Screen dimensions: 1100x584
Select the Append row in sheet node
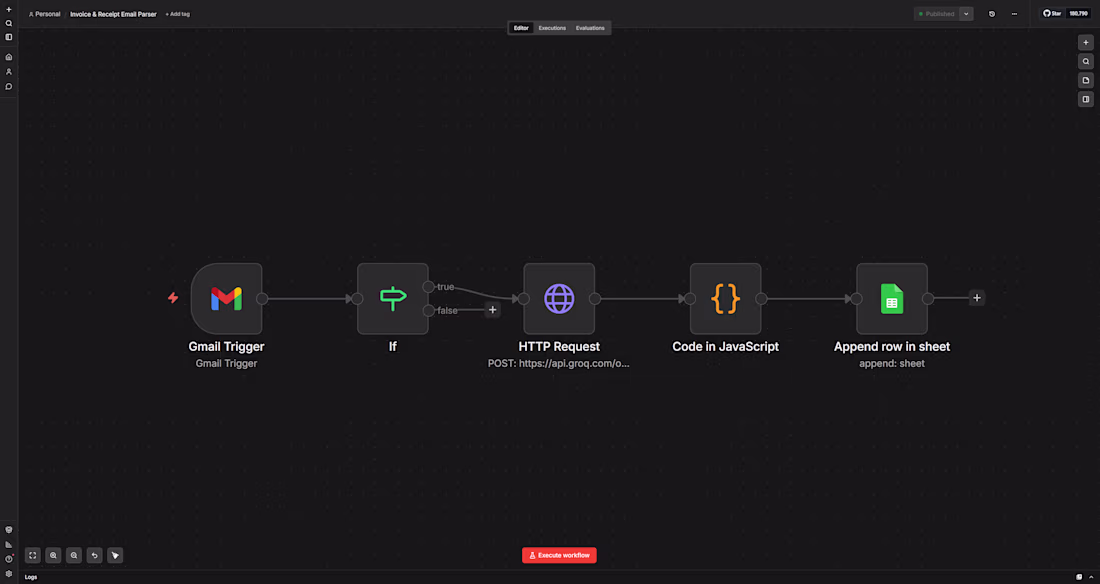pos(892,299)
